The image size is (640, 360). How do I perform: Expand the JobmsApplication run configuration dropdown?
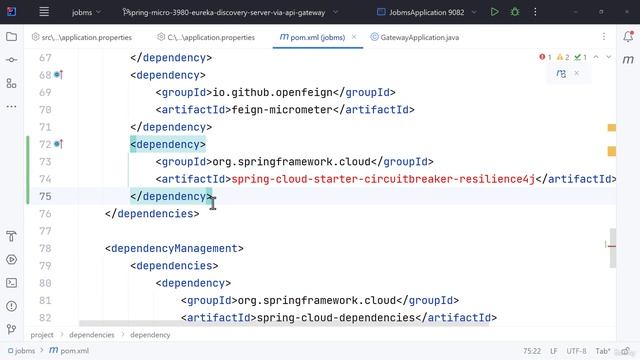[x=427, y=12]
